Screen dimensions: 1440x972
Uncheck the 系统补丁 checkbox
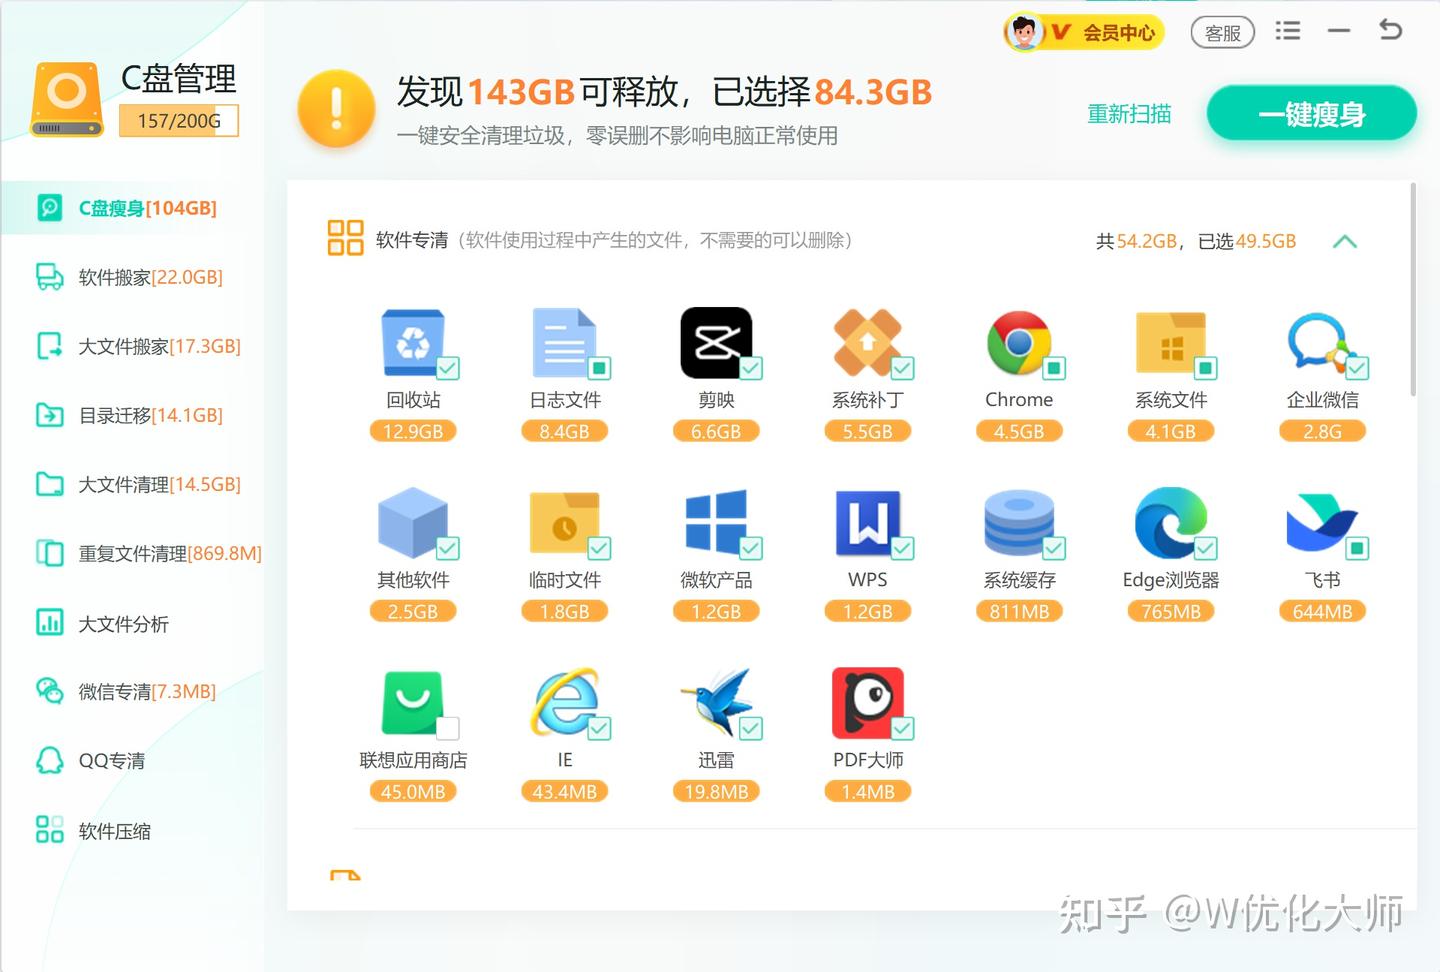[x=902, y=368]
